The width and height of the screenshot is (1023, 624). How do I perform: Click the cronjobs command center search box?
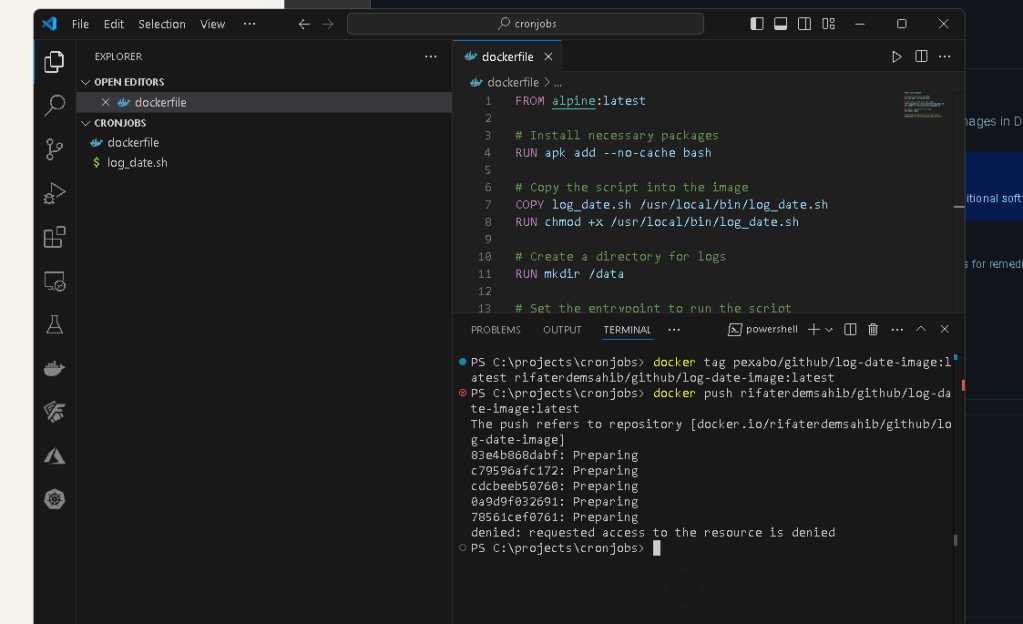[x=526, y=24]
